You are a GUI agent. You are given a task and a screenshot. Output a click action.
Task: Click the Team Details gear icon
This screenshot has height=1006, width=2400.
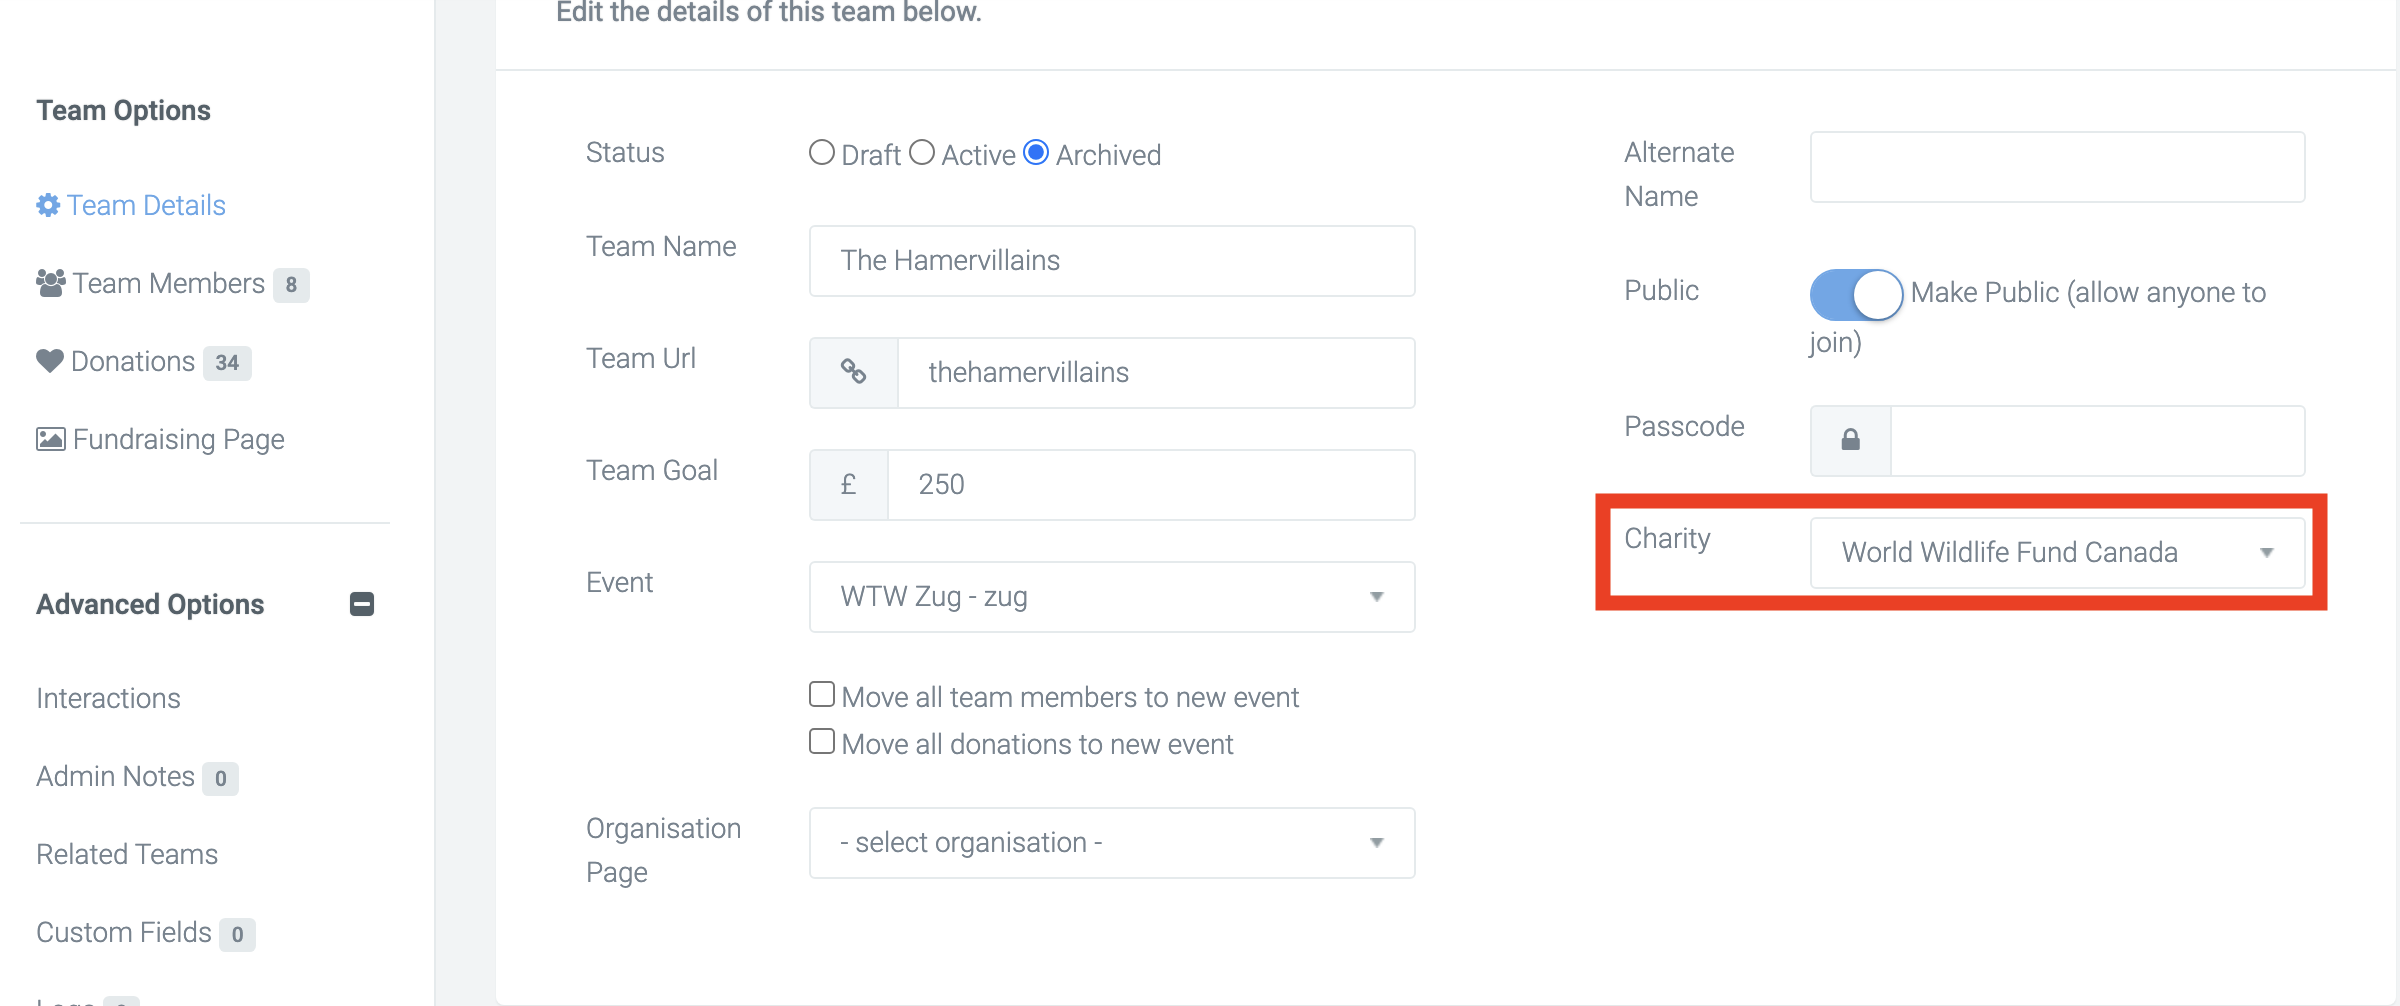coord(48,205)
